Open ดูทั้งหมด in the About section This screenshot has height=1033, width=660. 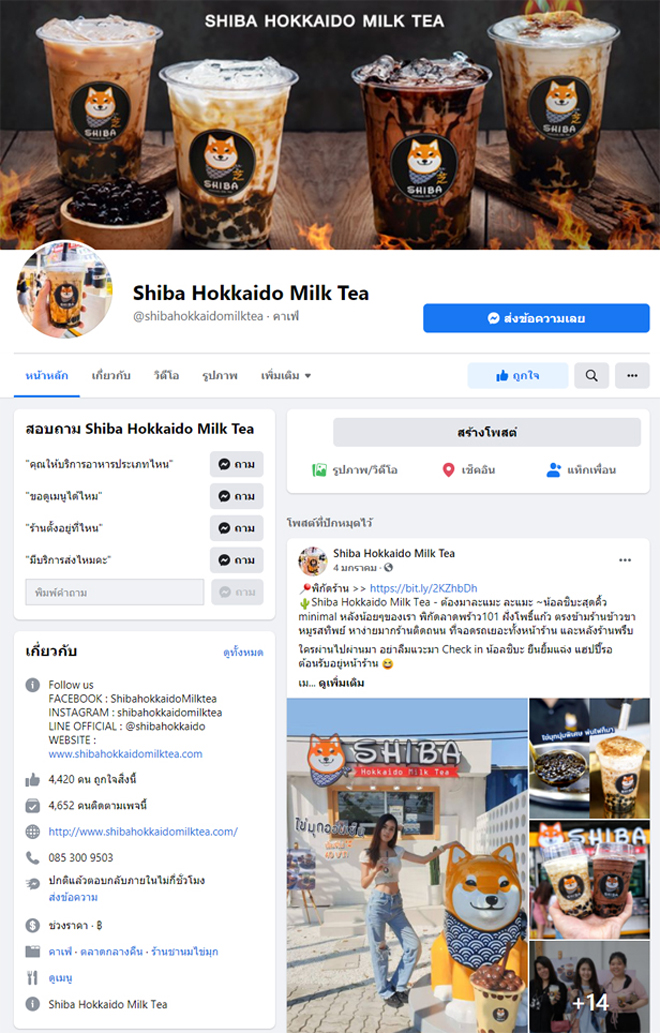(243, 652)
